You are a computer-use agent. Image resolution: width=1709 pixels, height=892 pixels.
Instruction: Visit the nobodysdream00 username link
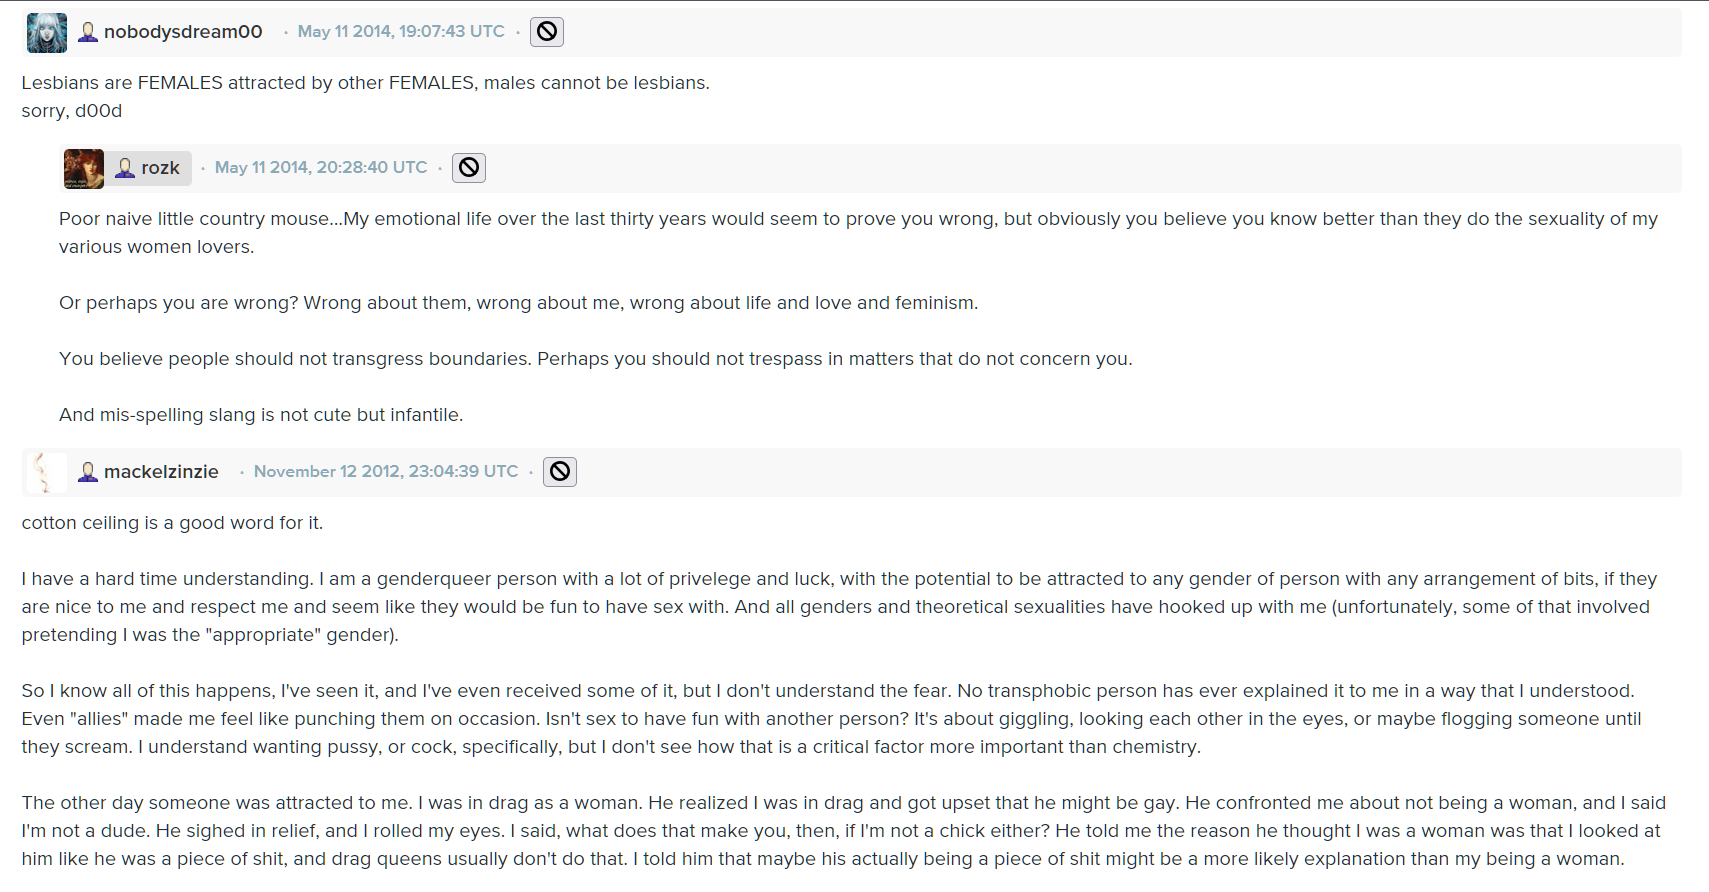click(x=183, y=32)
